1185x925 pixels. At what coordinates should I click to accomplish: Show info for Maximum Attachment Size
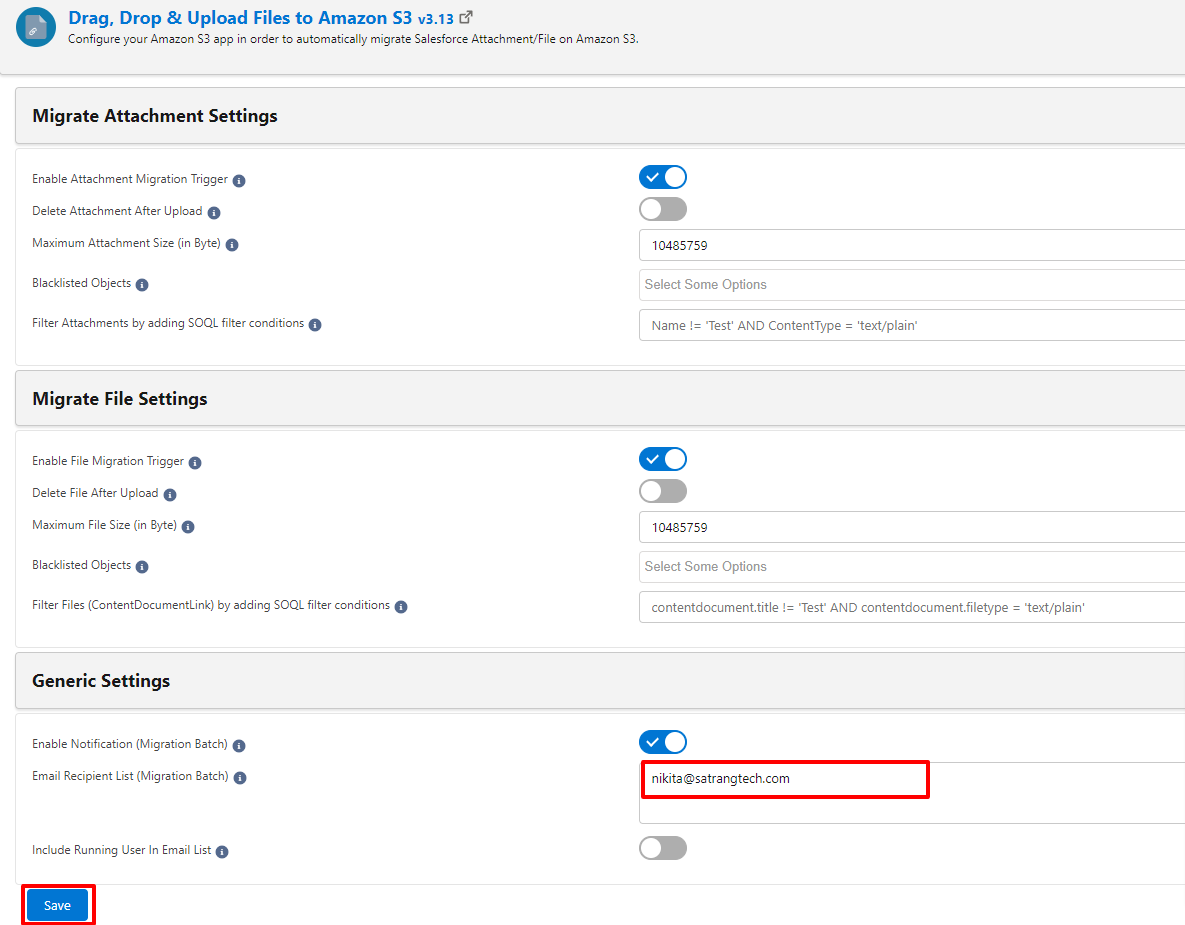(232, 245)
